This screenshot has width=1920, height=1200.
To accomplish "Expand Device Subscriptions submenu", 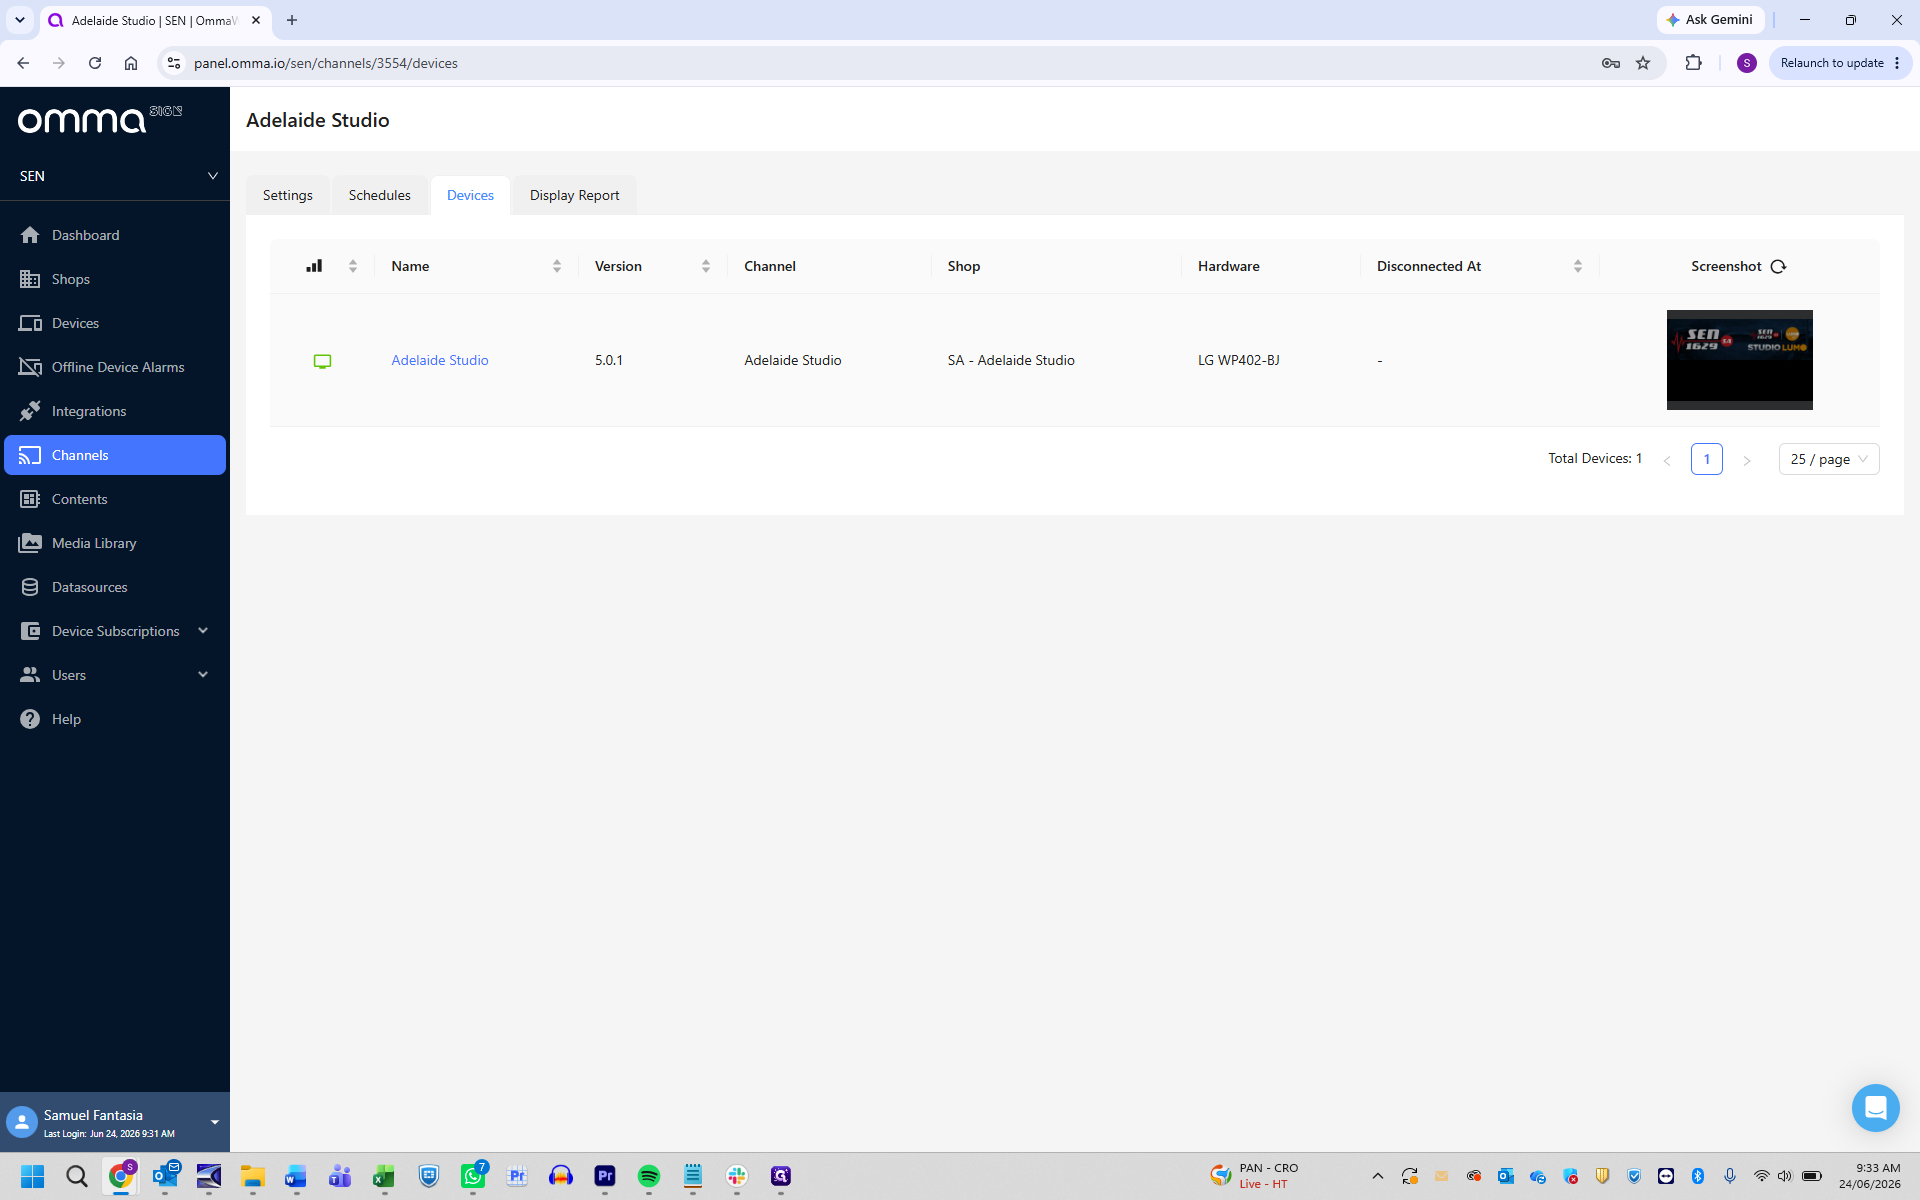I will (115, 631).
